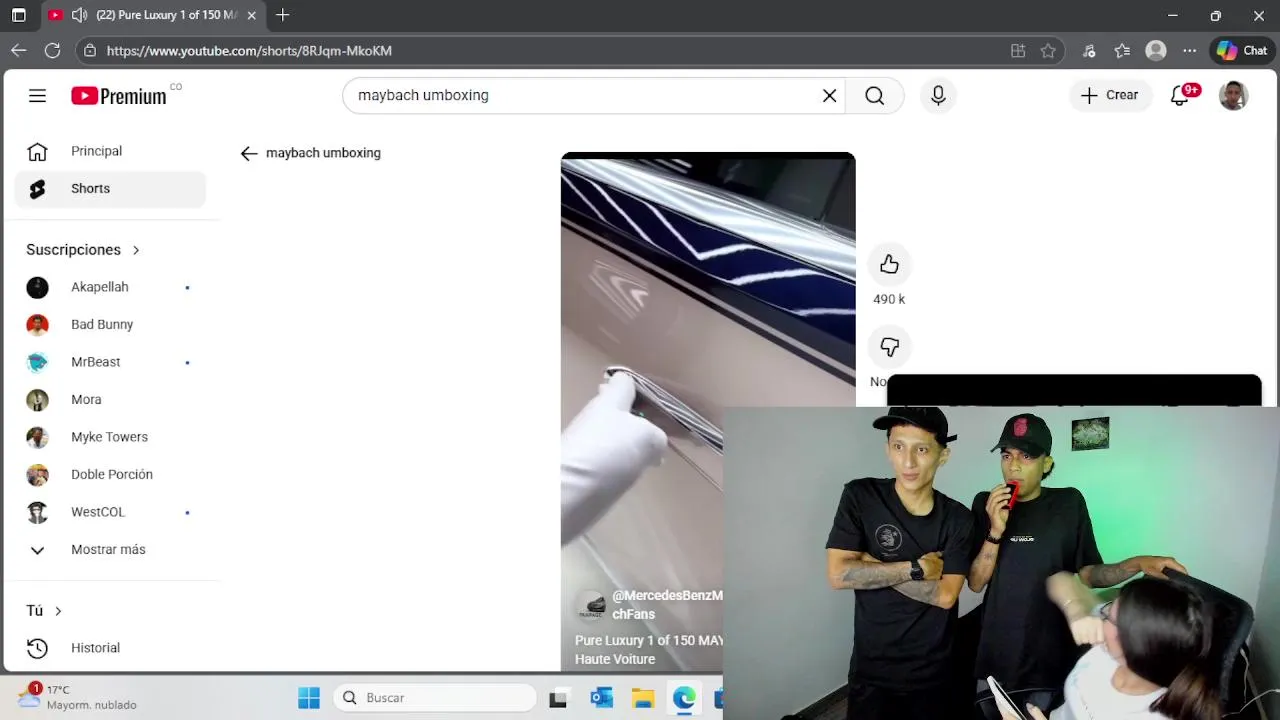Screen dimensions: 1280x720
Task: Open a new browser tab
Action: [283, 15]
